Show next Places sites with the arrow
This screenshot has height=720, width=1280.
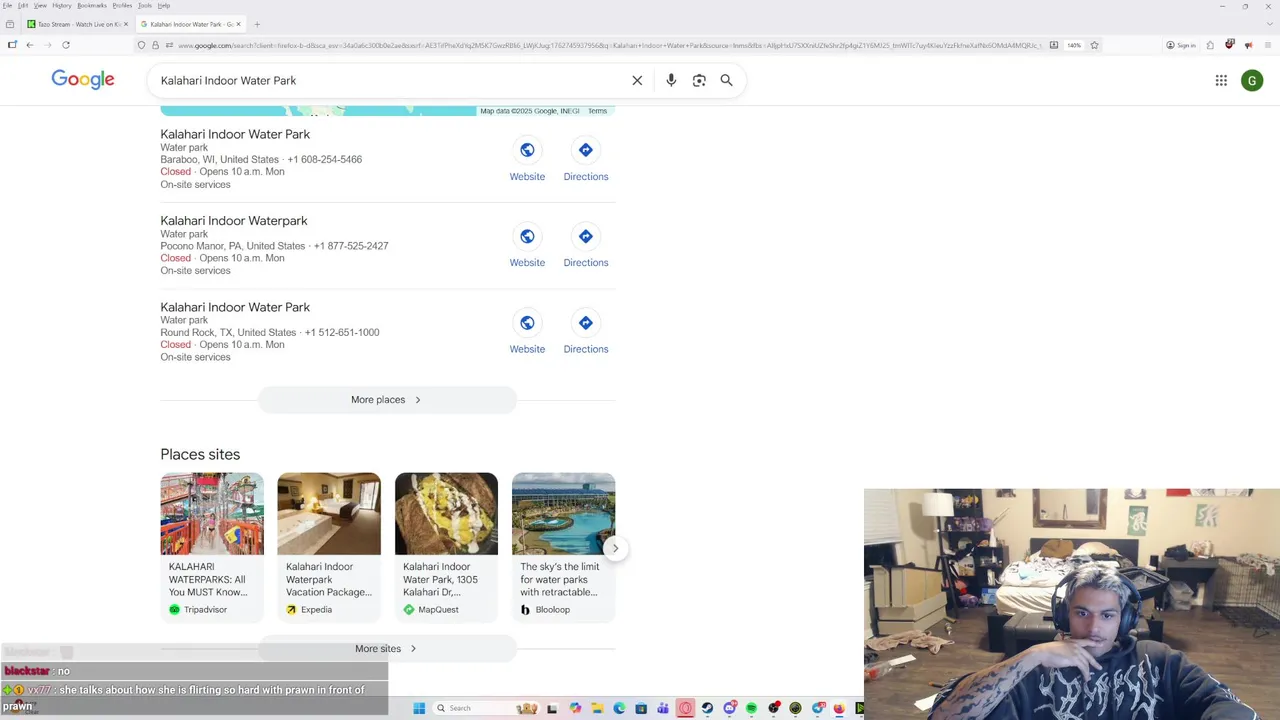(615, 548)
